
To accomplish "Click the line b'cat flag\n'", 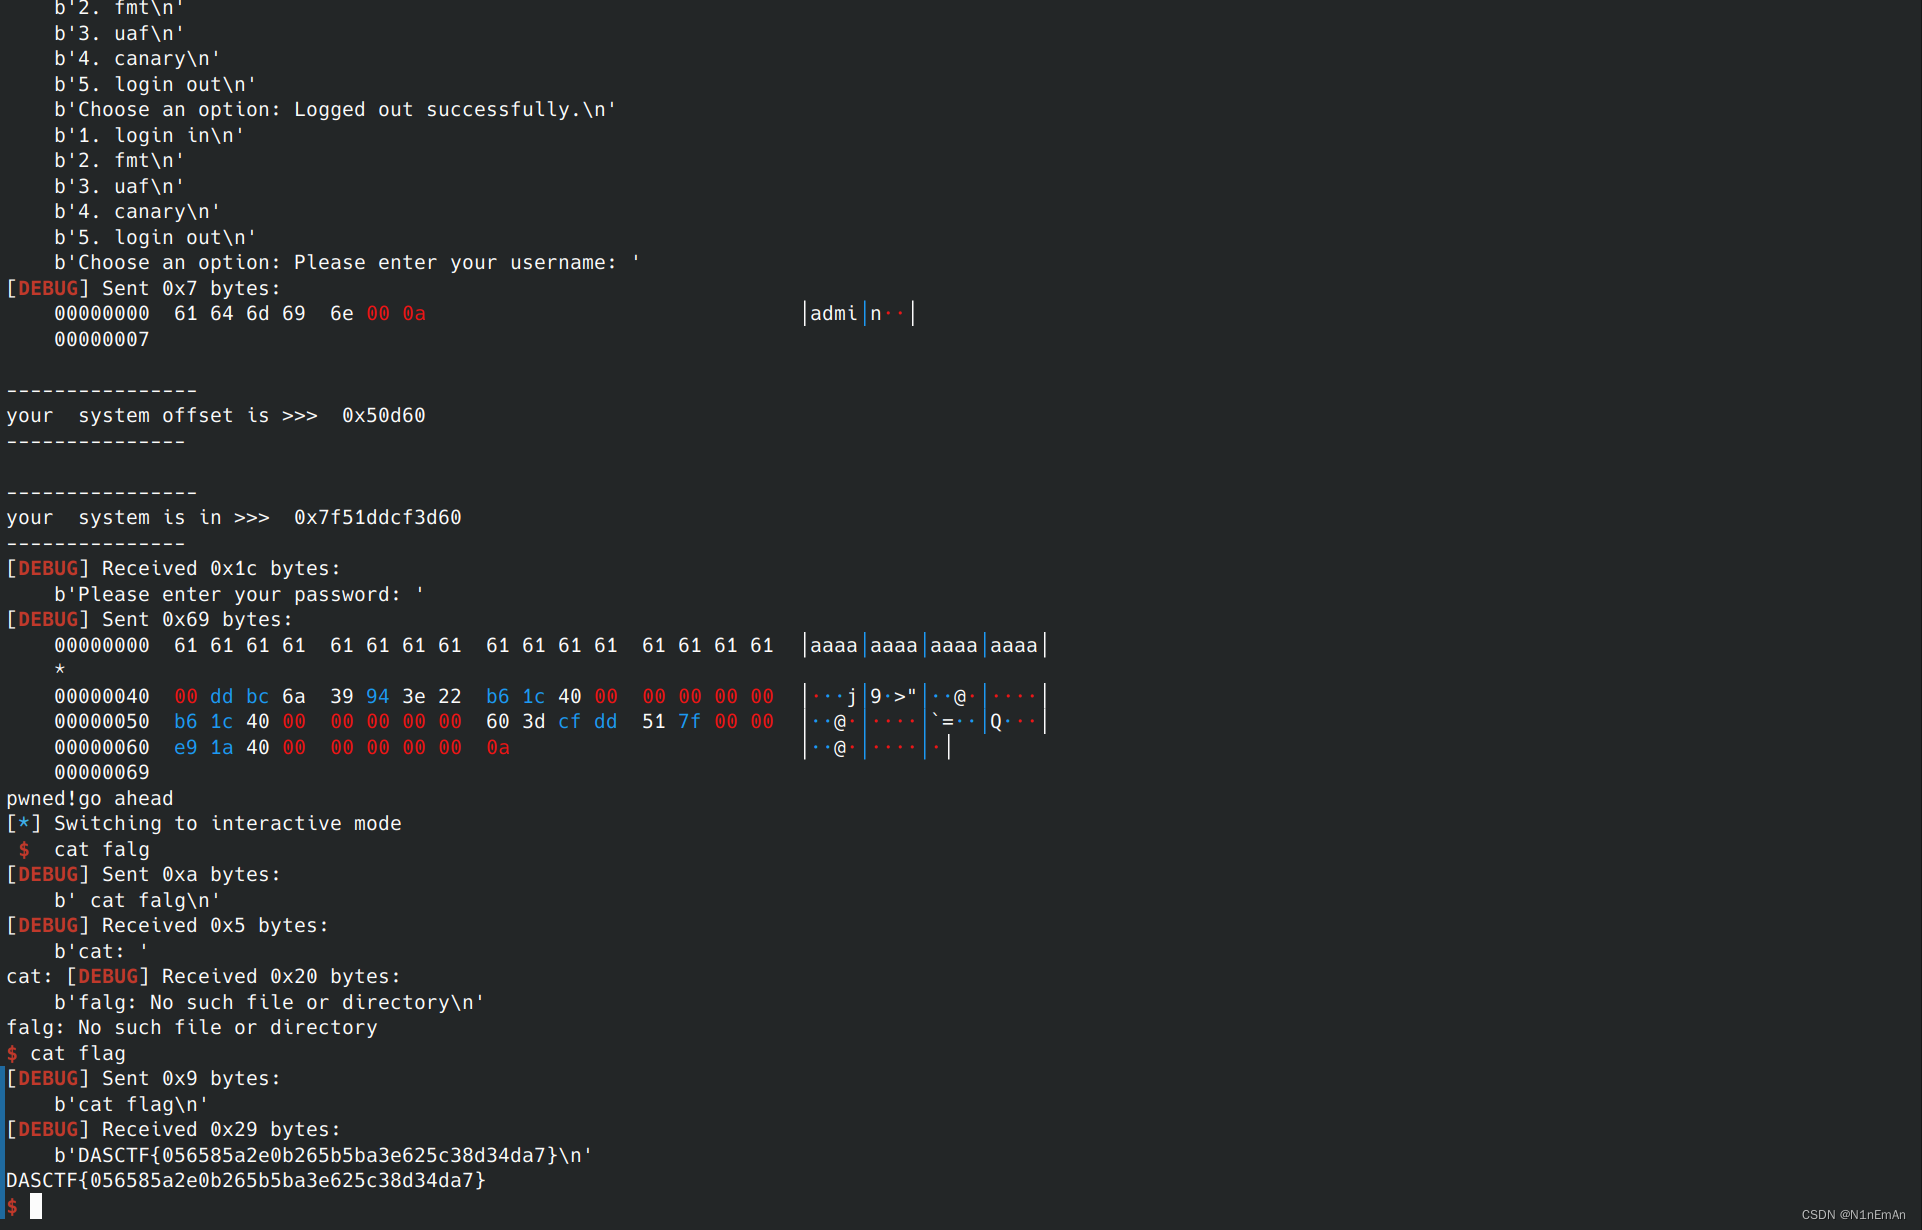I will click(x=131, y=1104).
